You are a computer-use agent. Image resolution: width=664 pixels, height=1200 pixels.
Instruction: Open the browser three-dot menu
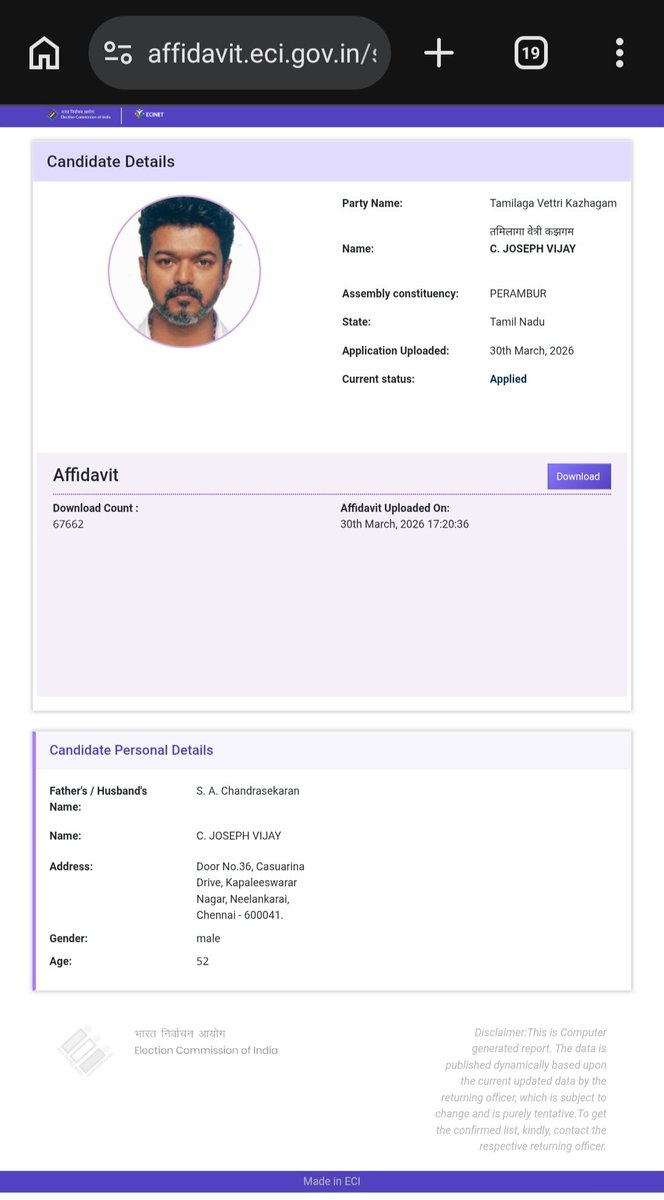(620, 53)
